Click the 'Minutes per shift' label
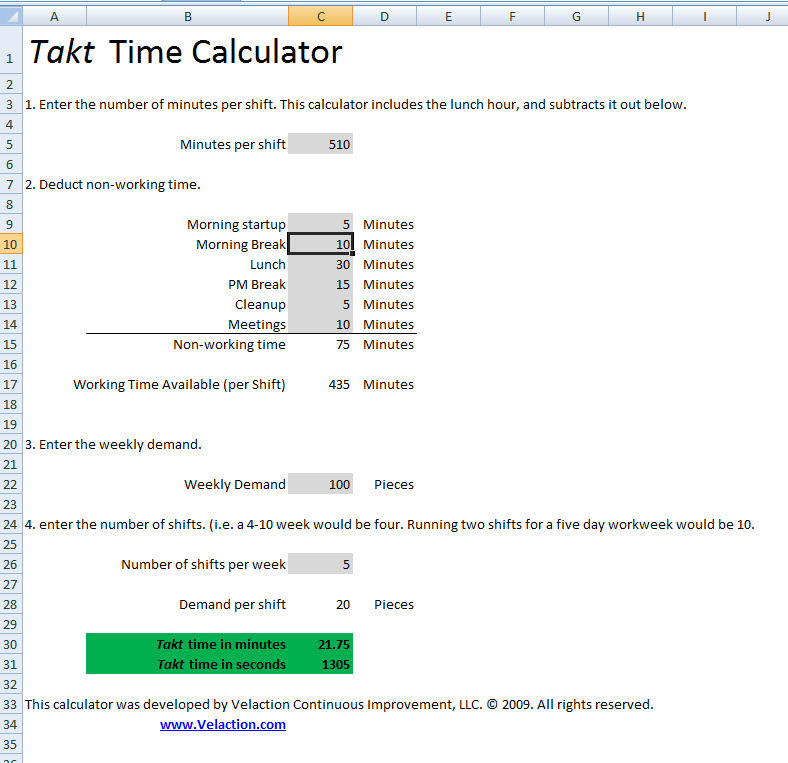788x763 pixels. [x=233, y=145]
